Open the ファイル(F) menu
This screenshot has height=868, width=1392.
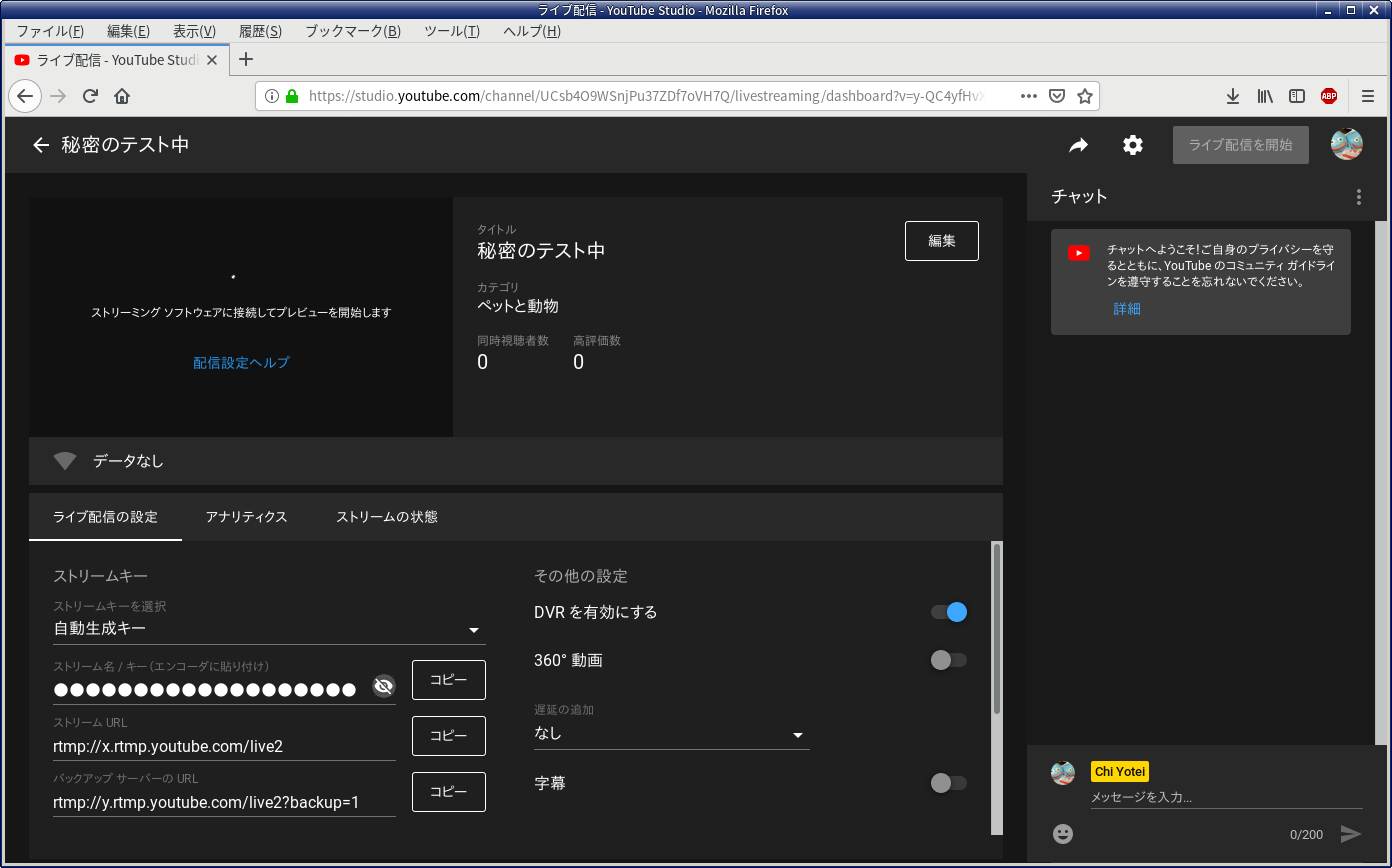click(50, 31)
